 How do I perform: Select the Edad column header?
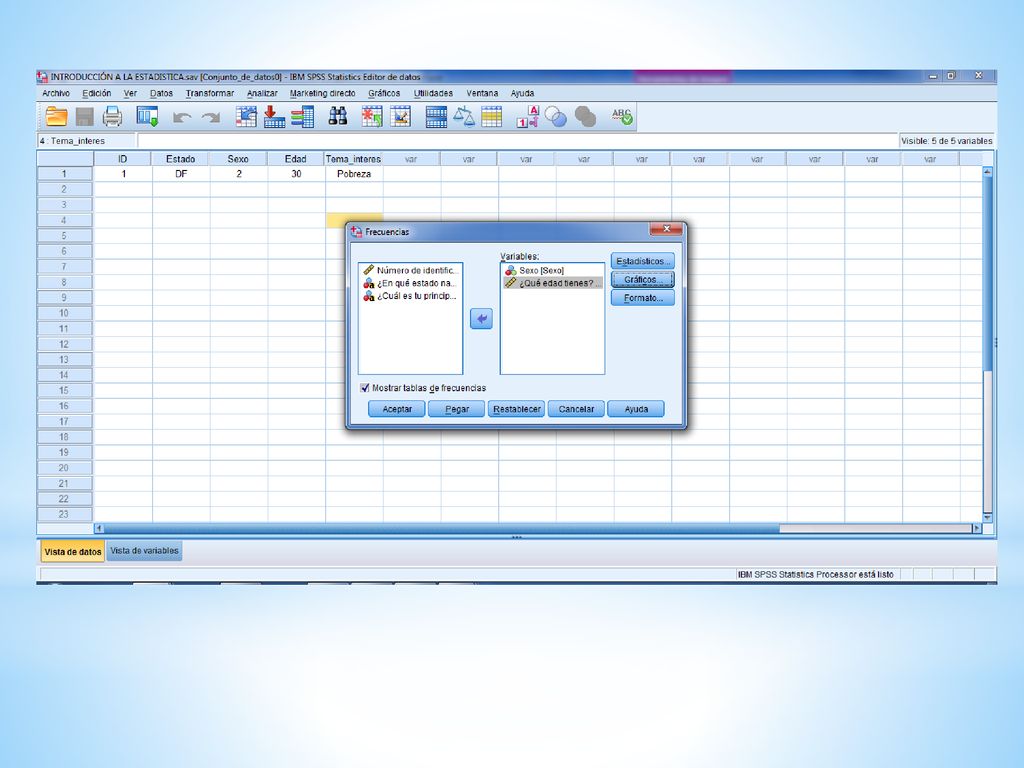[x=296, y=159]
